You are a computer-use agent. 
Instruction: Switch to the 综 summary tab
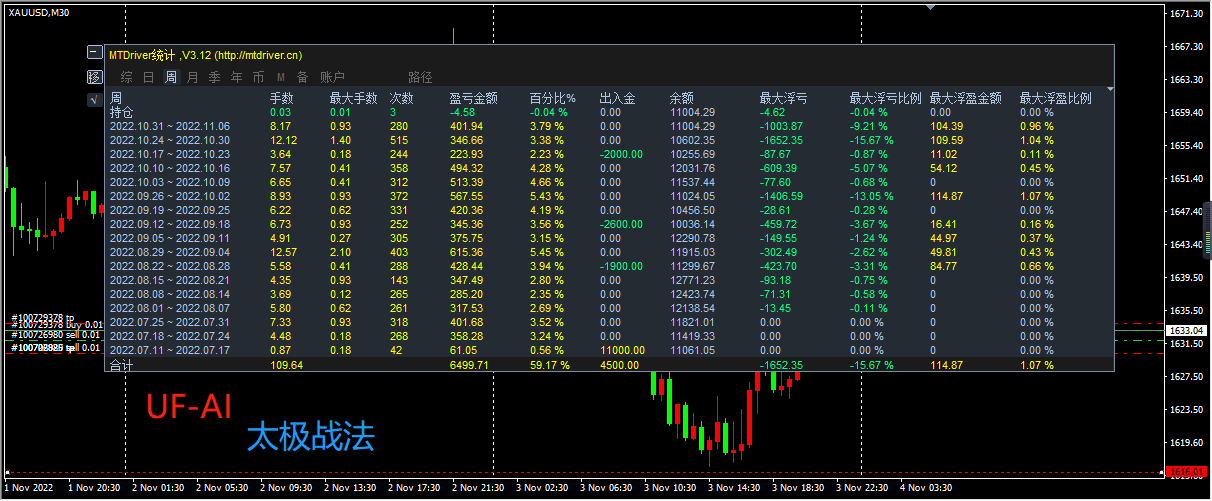(126, 77)
